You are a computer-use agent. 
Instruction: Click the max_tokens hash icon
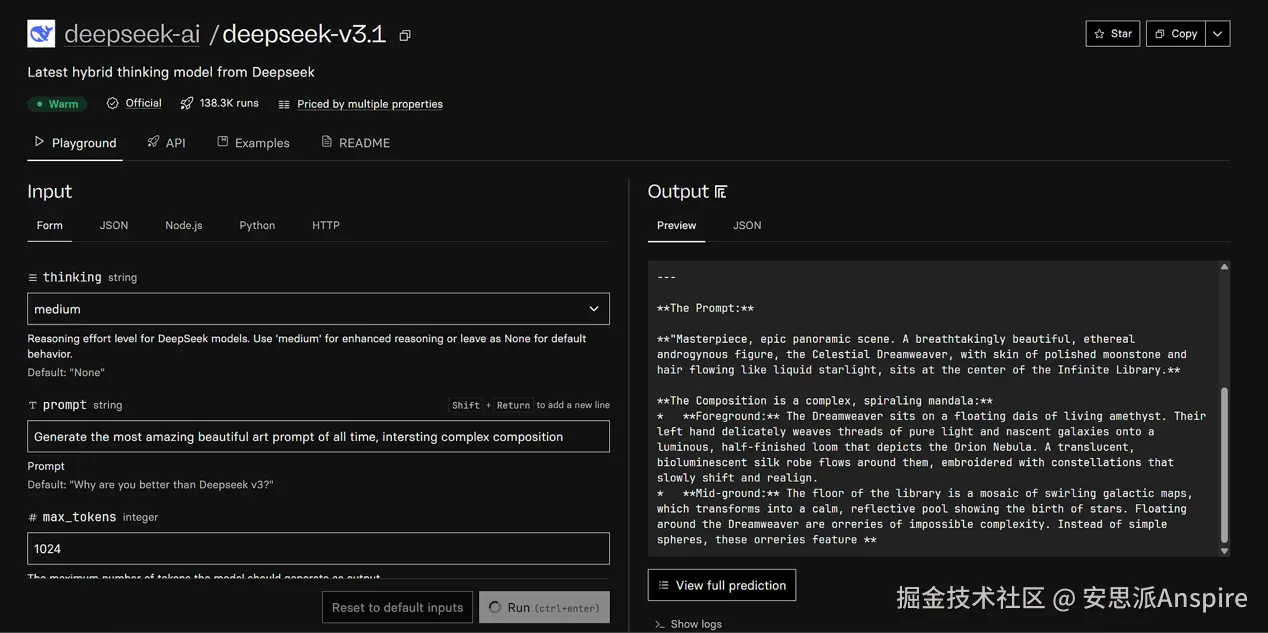point(33,517)
